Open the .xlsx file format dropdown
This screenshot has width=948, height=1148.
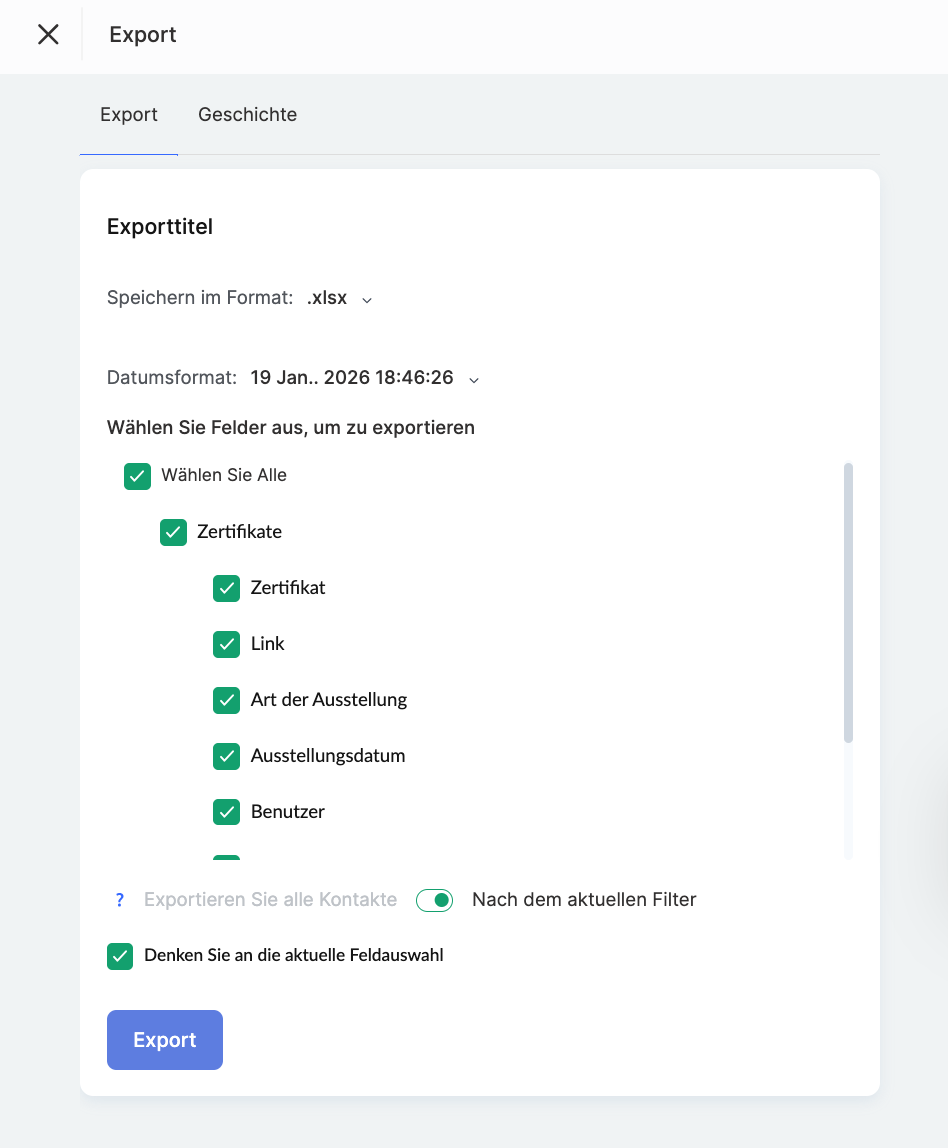click(327, 298)
